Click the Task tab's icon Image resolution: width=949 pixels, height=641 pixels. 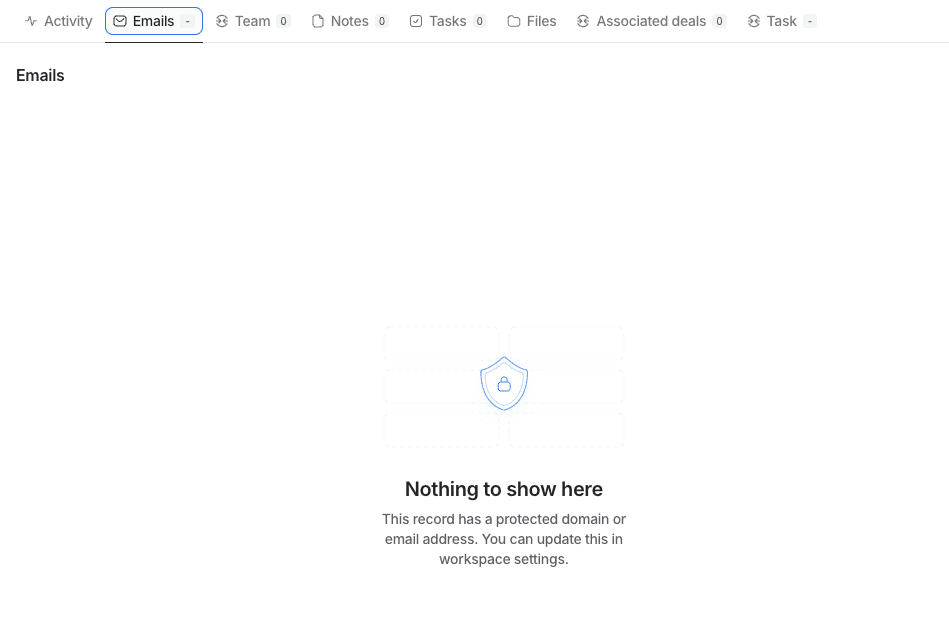(x=754, y=21)
